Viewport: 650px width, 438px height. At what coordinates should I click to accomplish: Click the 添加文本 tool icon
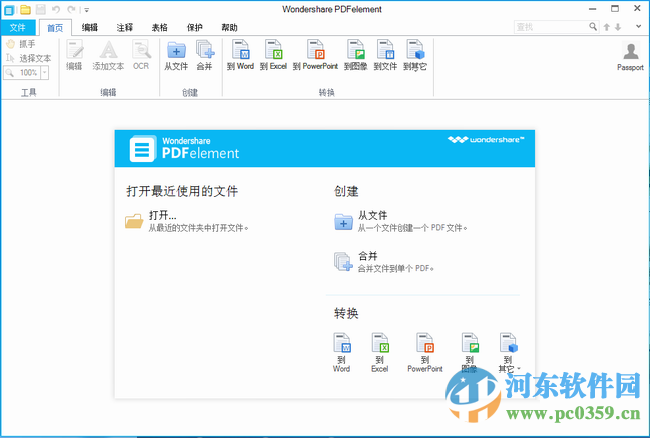pos(108,55)
